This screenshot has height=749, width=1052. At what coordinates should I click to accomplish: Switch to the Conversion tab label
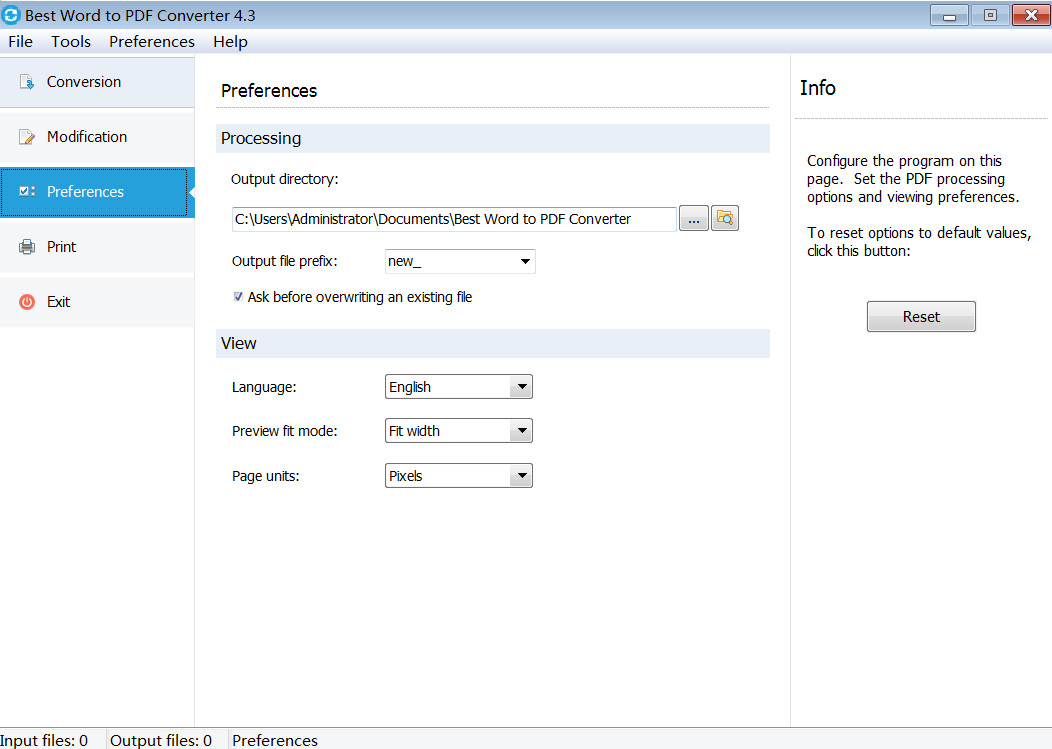[x=84, y=82]
